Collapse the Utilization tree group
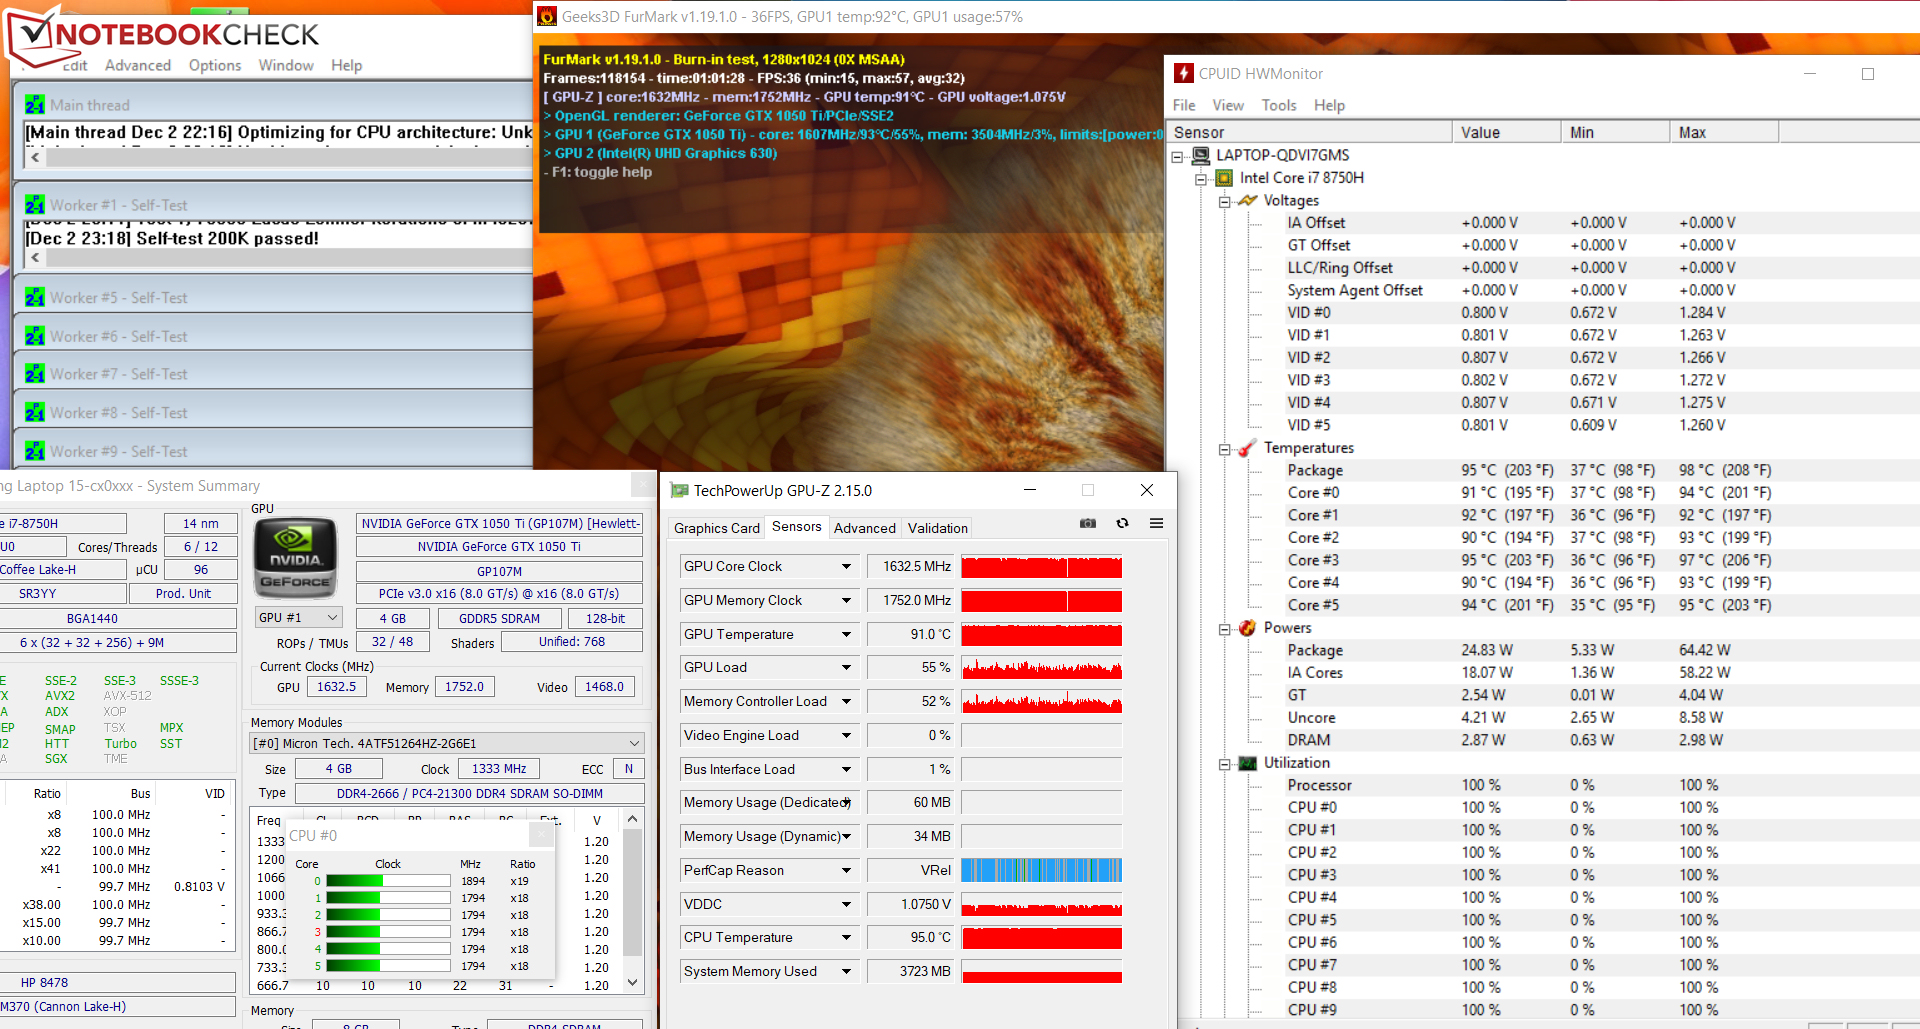 [x=1224, y=765]
